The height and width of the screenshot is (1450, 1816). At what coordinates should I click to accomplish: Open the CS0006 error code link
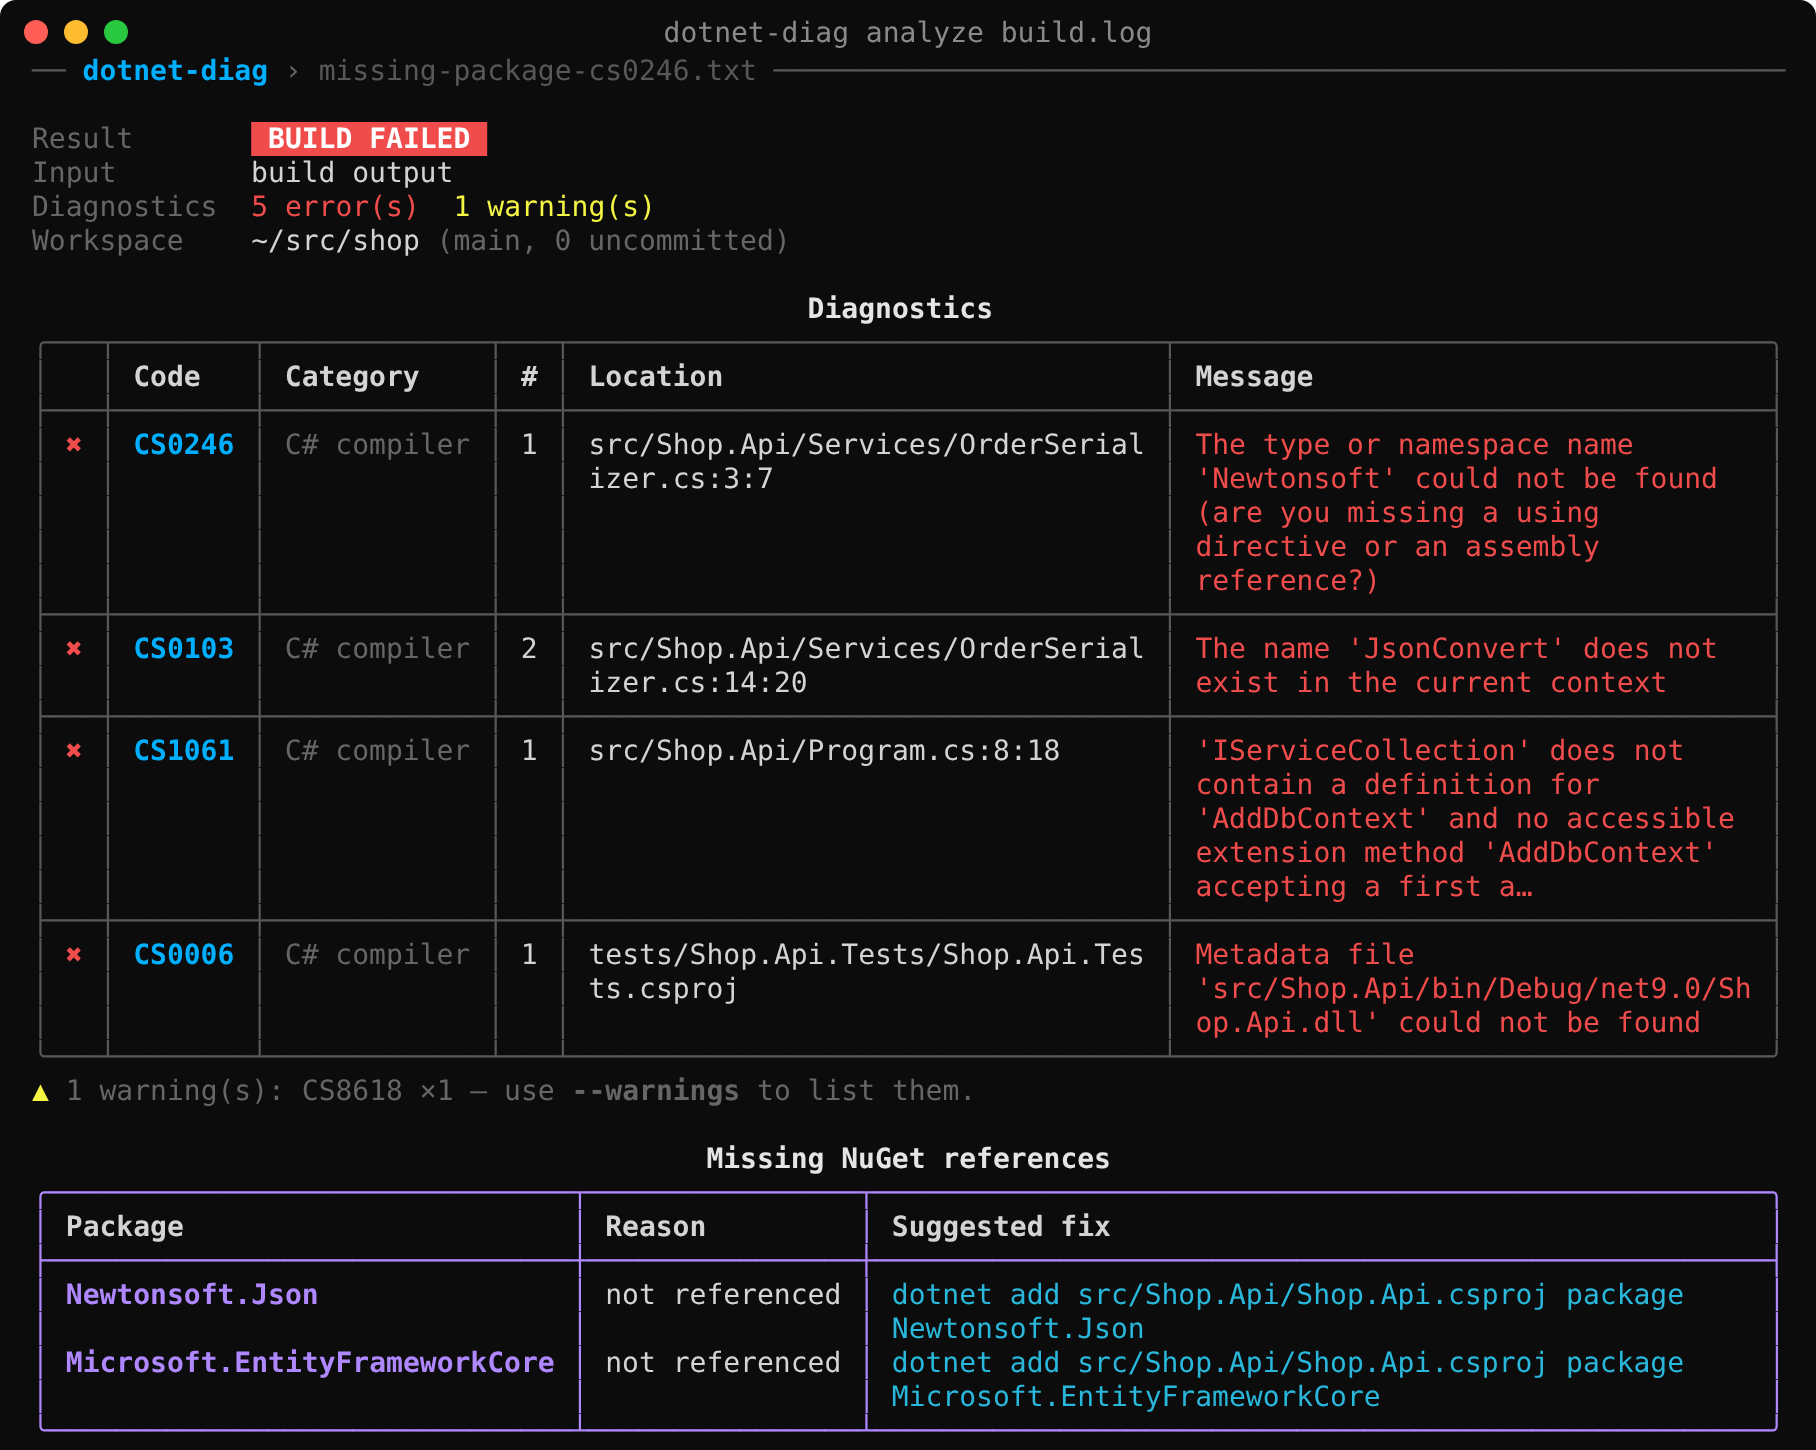tap(184, 955)
